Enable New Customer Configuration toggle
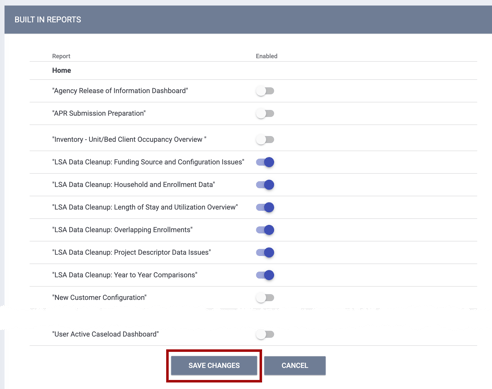This screenshot has height=389, width=492. [x=265, y=298]
